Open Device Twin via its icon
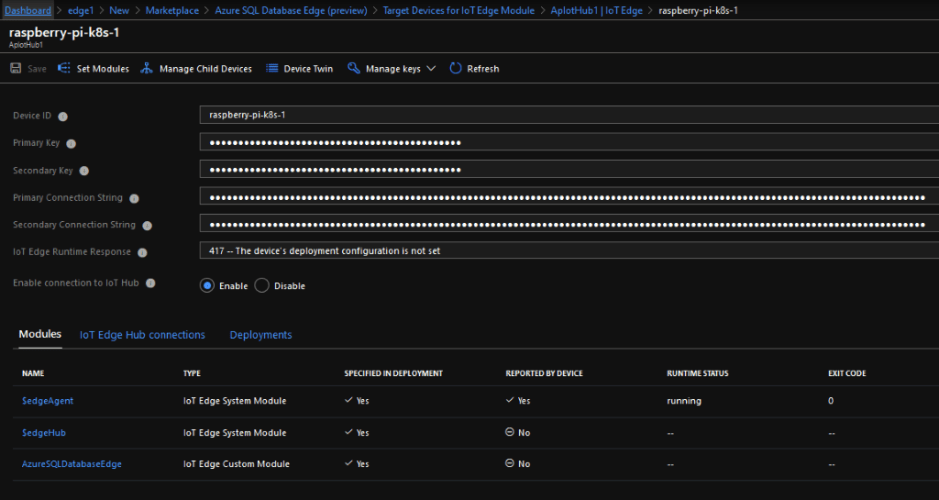Screen dimensions: 939x500 point(272,69)
